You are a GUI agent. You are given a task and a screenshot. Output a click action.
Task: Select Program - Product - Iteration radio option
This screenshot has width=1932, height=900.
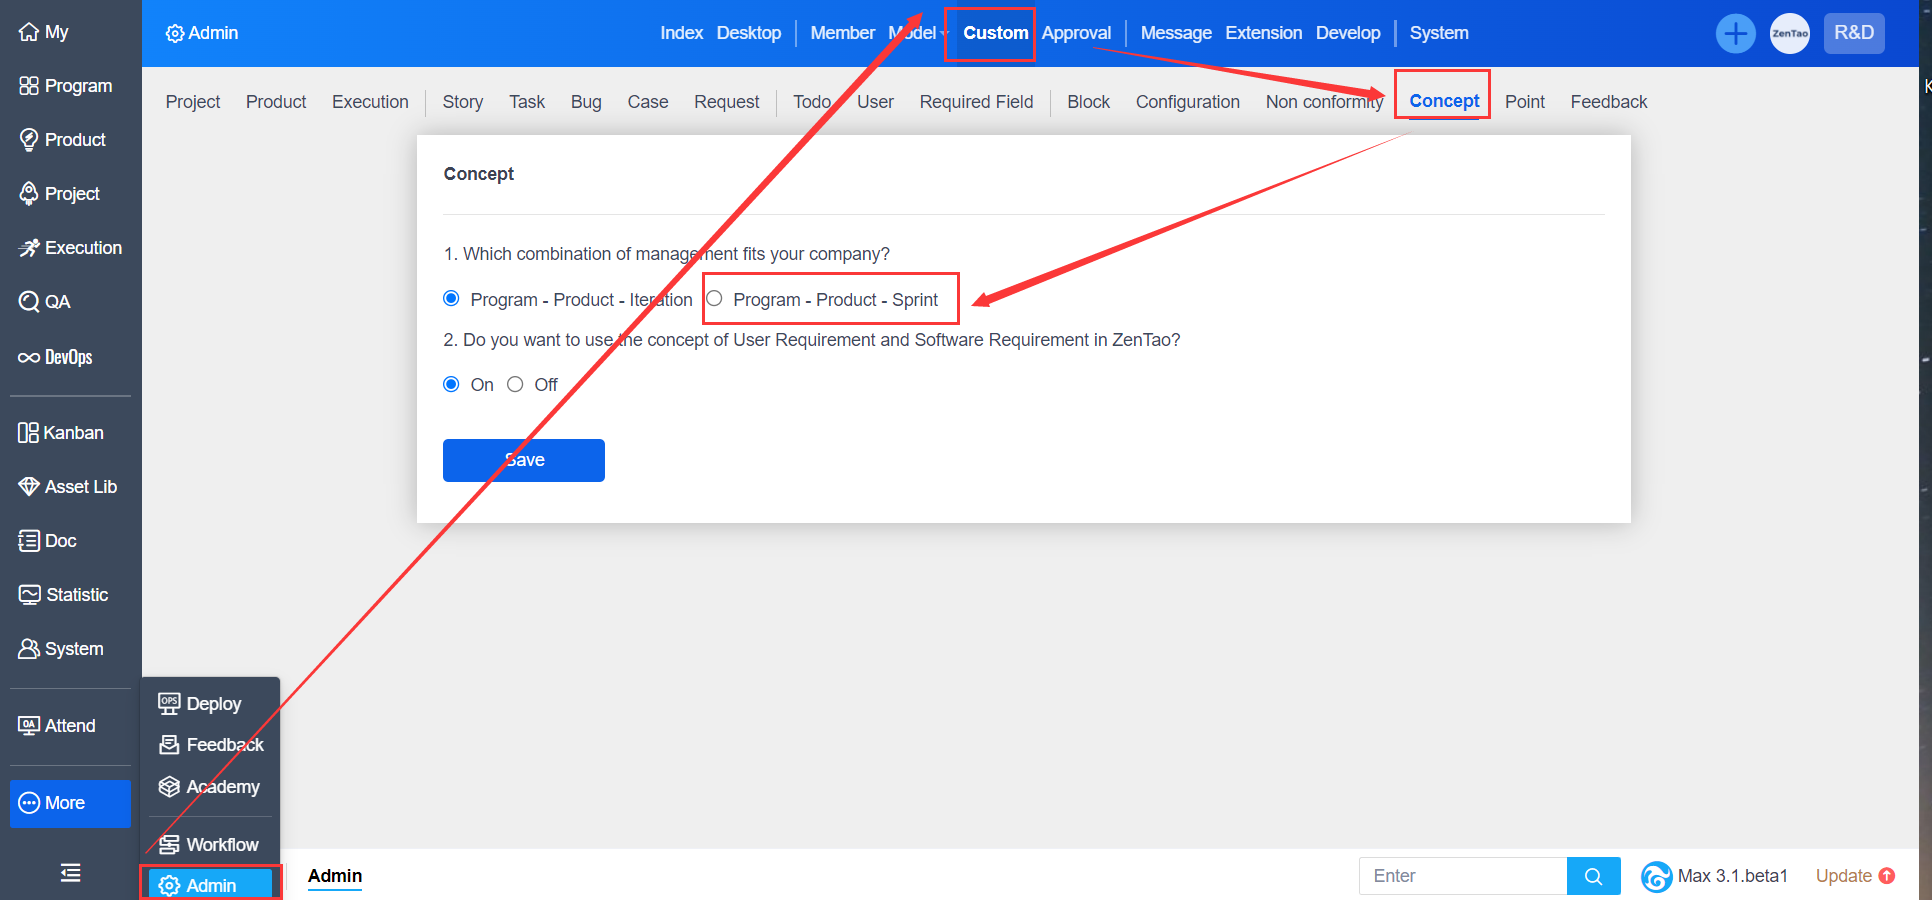coord(451,299)
